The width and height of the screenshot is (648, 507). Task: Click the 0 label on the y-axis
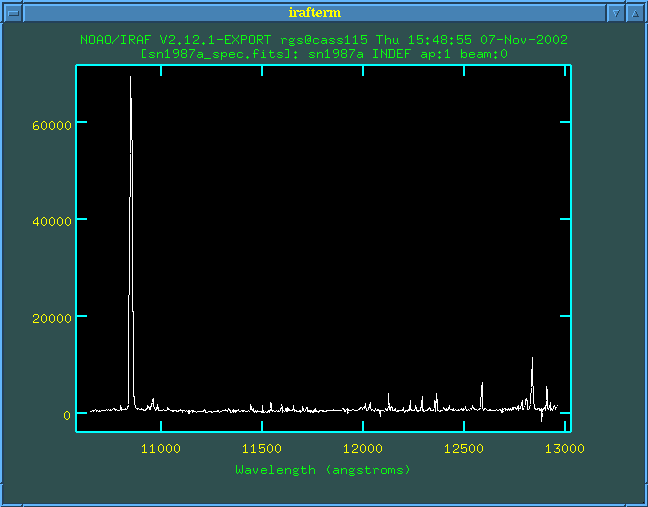67,414
